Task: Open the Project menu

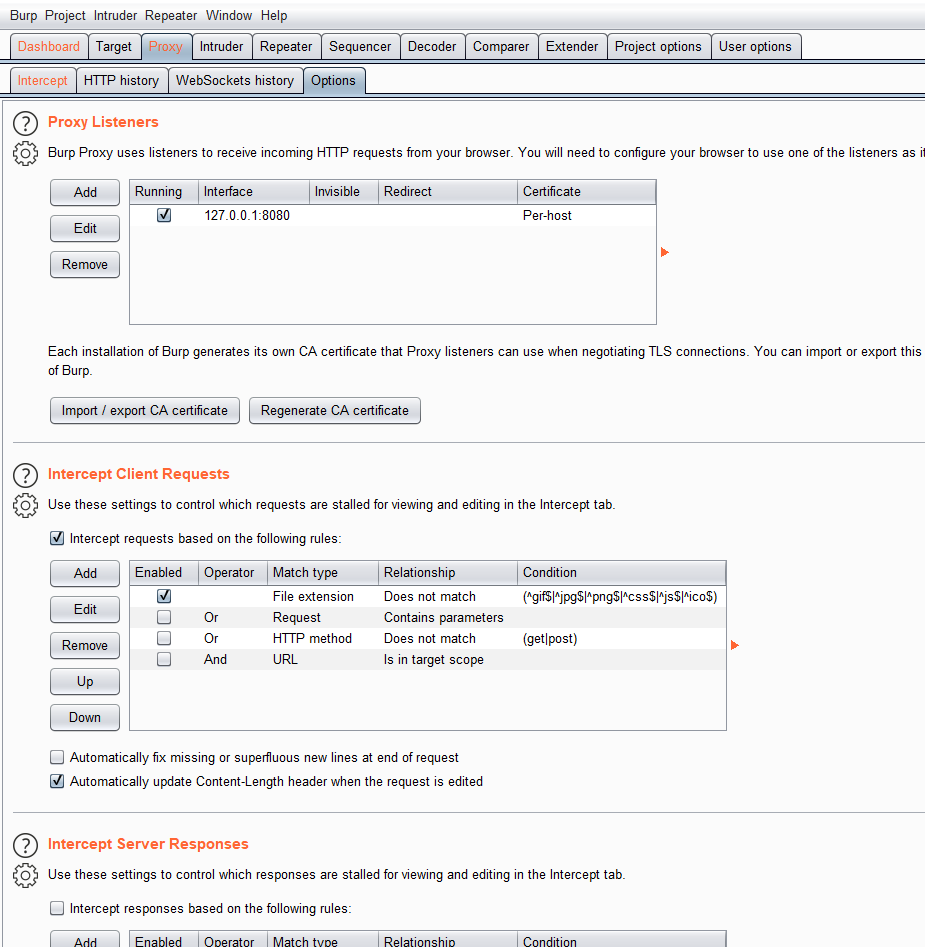Action: (x=65, y=16)
